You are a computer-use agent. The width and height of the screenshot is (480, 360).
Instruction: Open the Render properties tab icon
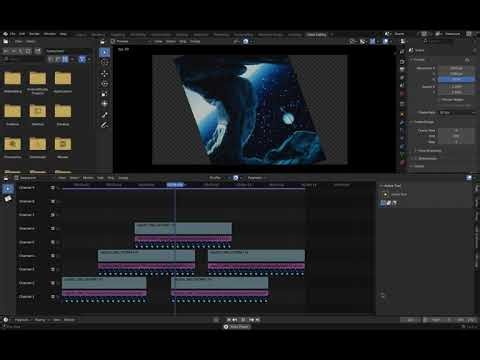click(x=402, y=62)
